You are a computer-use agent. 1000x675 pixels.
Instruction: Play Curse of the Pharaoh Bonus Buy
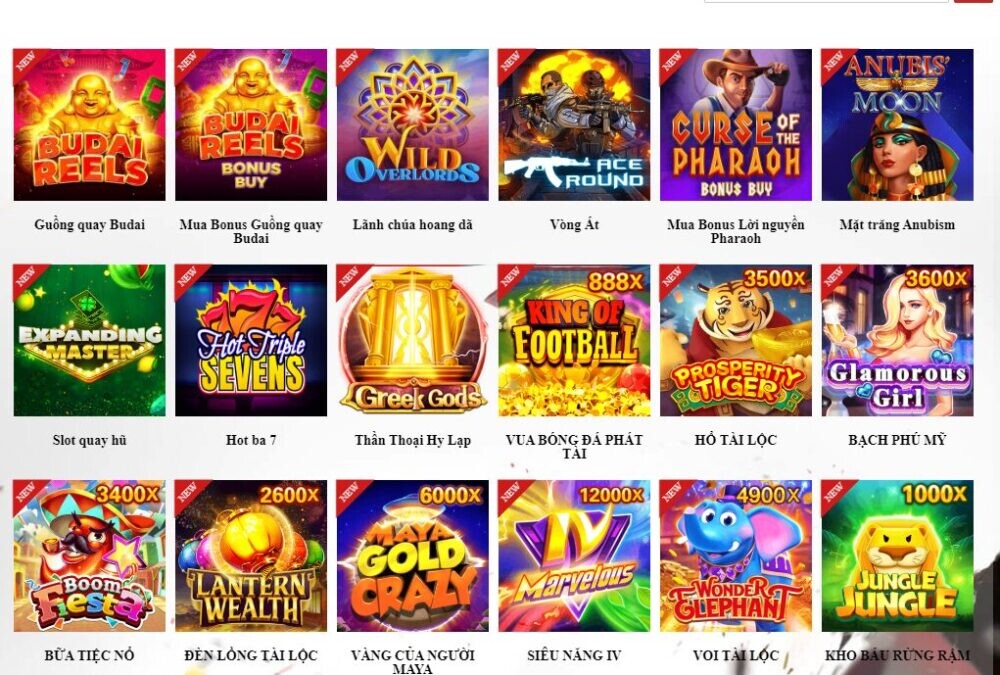(x=735, y=123)
